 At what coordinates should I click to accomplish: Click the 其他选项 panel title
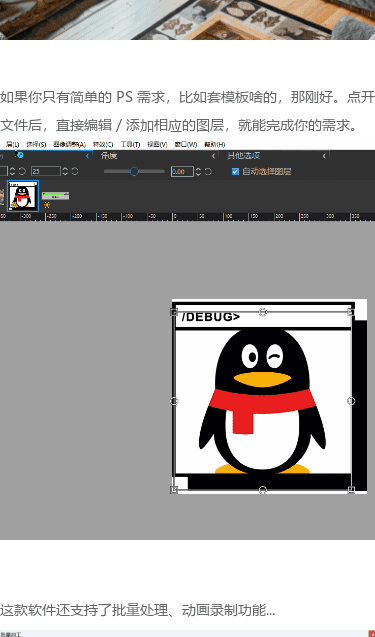pos(244,156)
